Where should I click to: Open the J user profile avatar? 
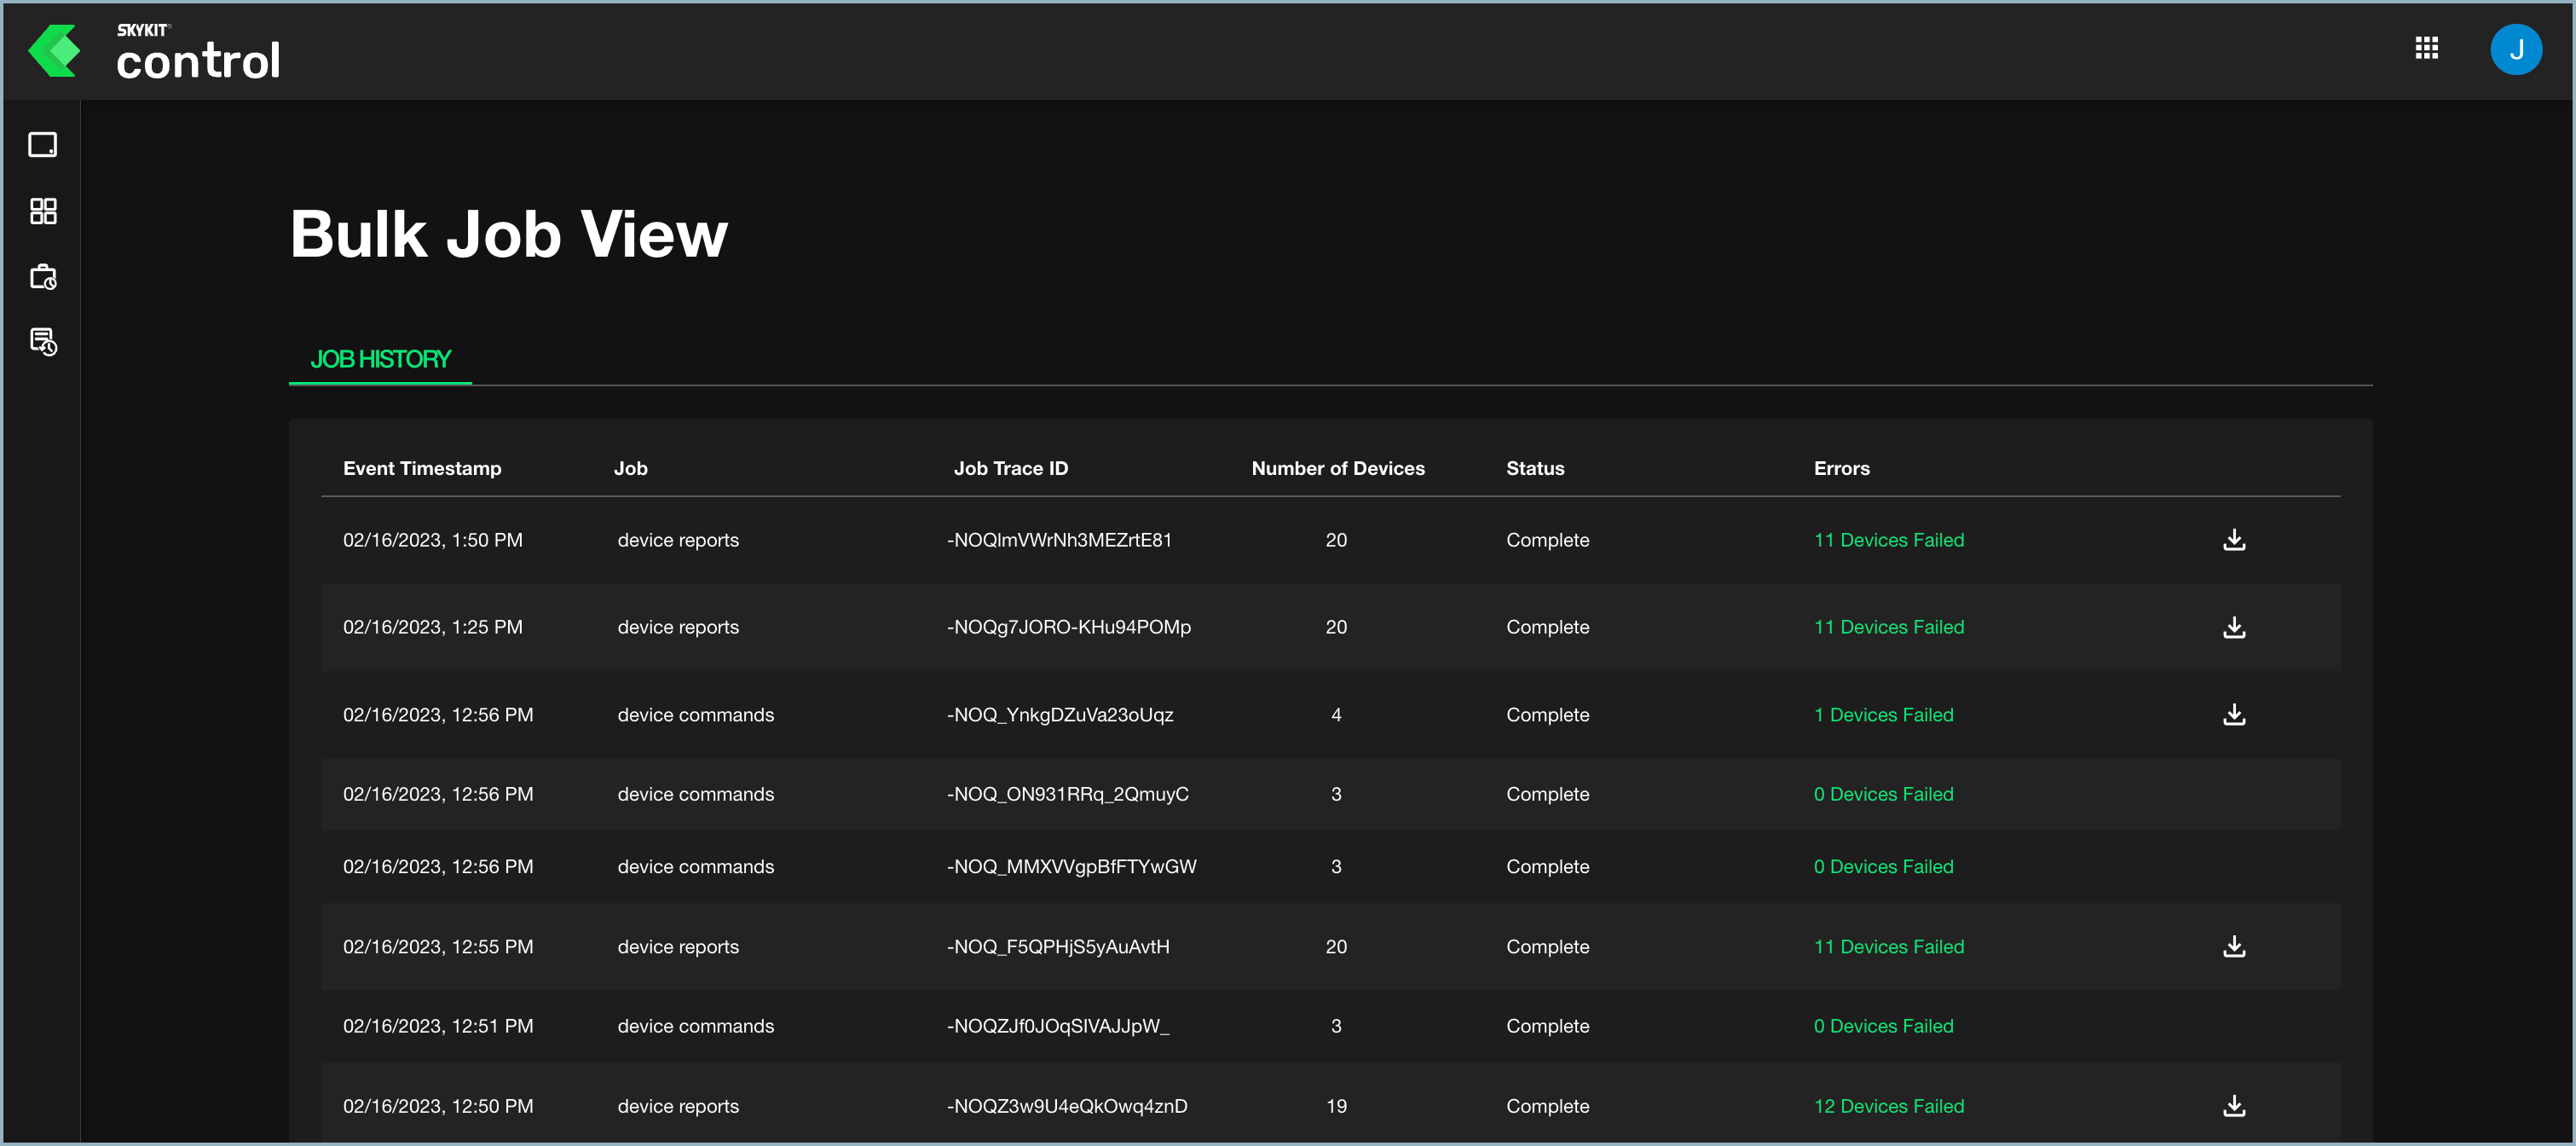click(2516, 49)
